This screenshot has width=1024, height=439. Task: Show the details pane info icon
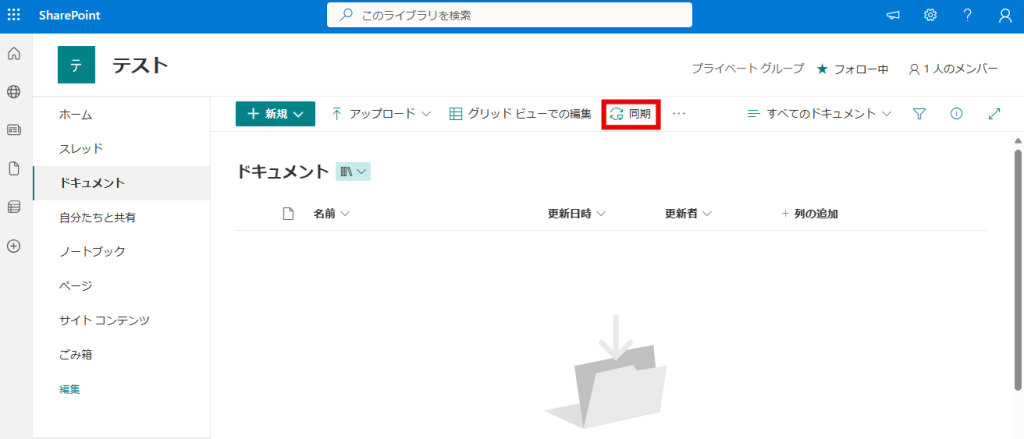[x=956, y=114]
